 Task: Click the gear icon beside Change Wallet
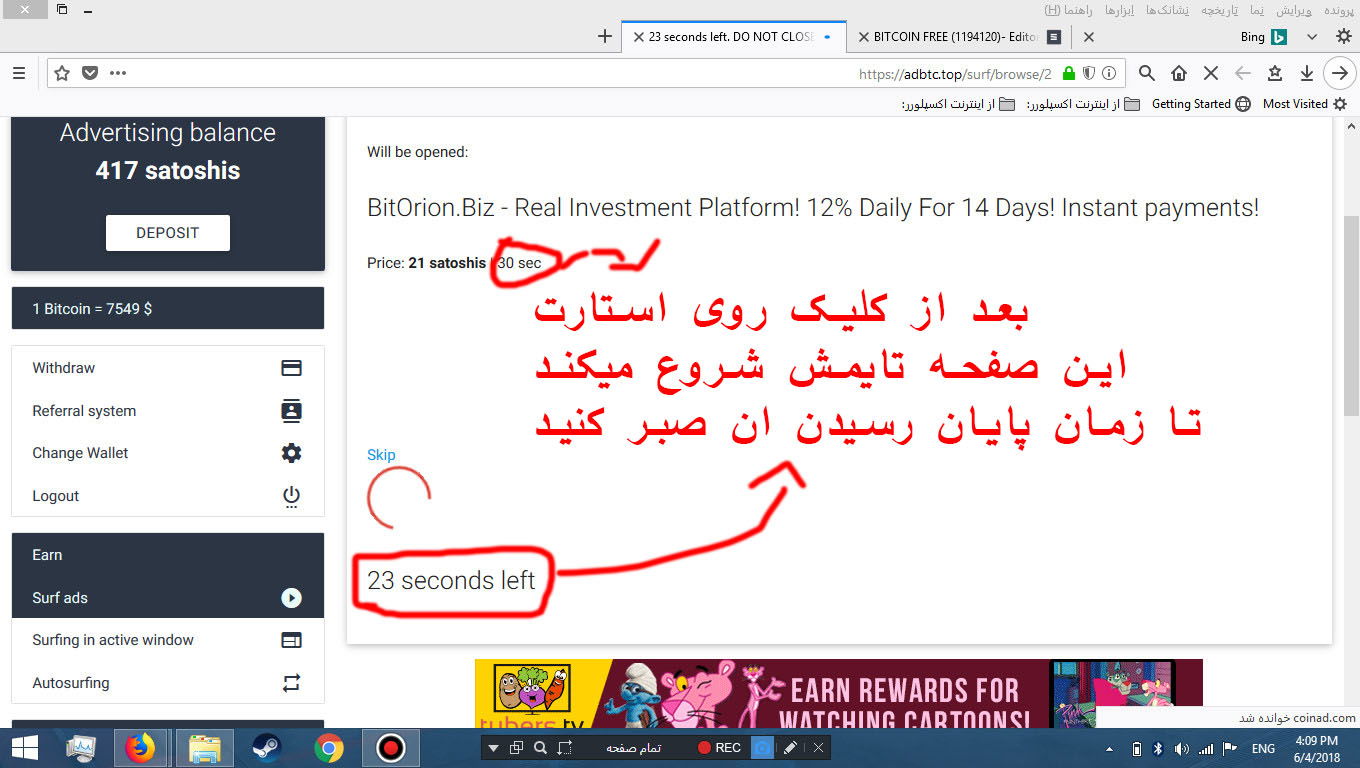pyautogui.click(x=291, y=453)
